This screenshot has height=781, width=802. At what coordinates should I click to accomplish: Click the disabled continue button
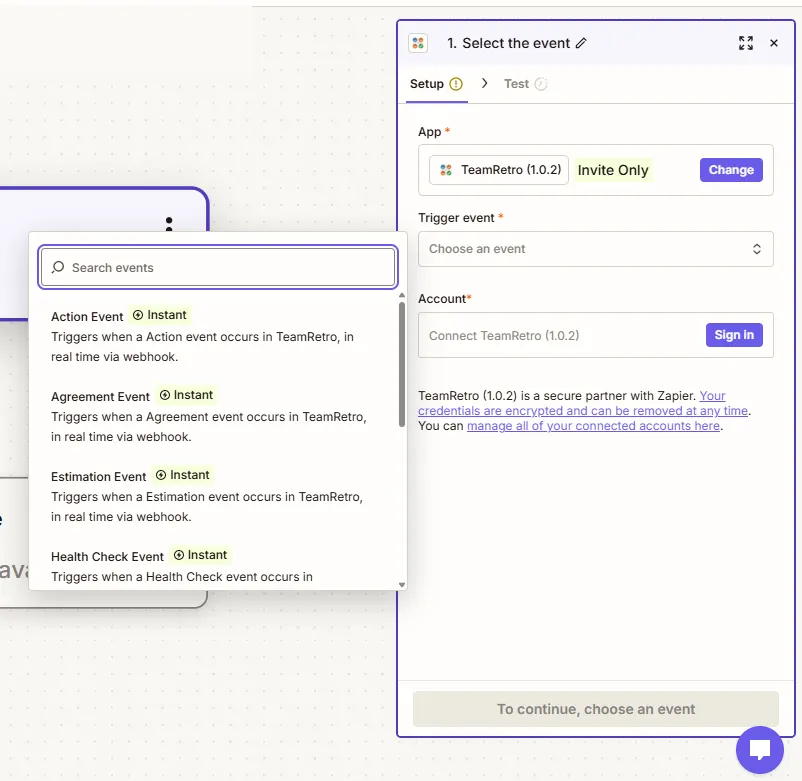click(x=595, y=709)
